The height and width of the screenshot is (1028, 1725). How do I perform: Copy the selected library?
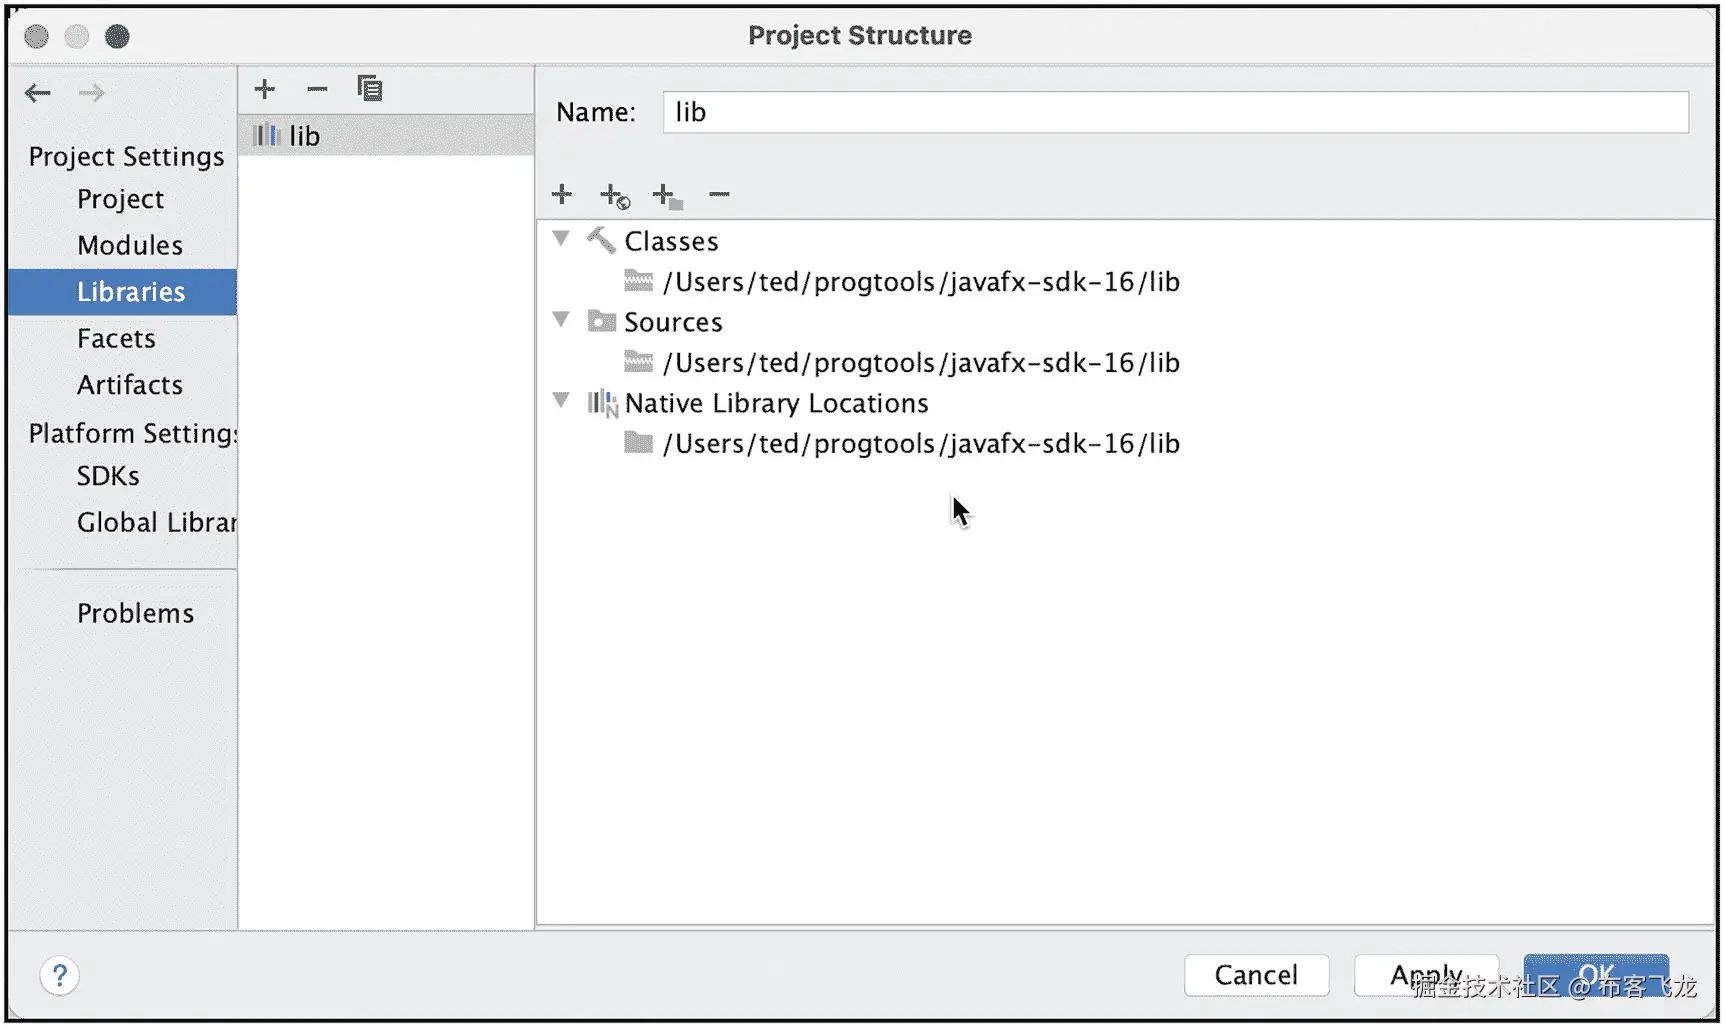point(370,89)
